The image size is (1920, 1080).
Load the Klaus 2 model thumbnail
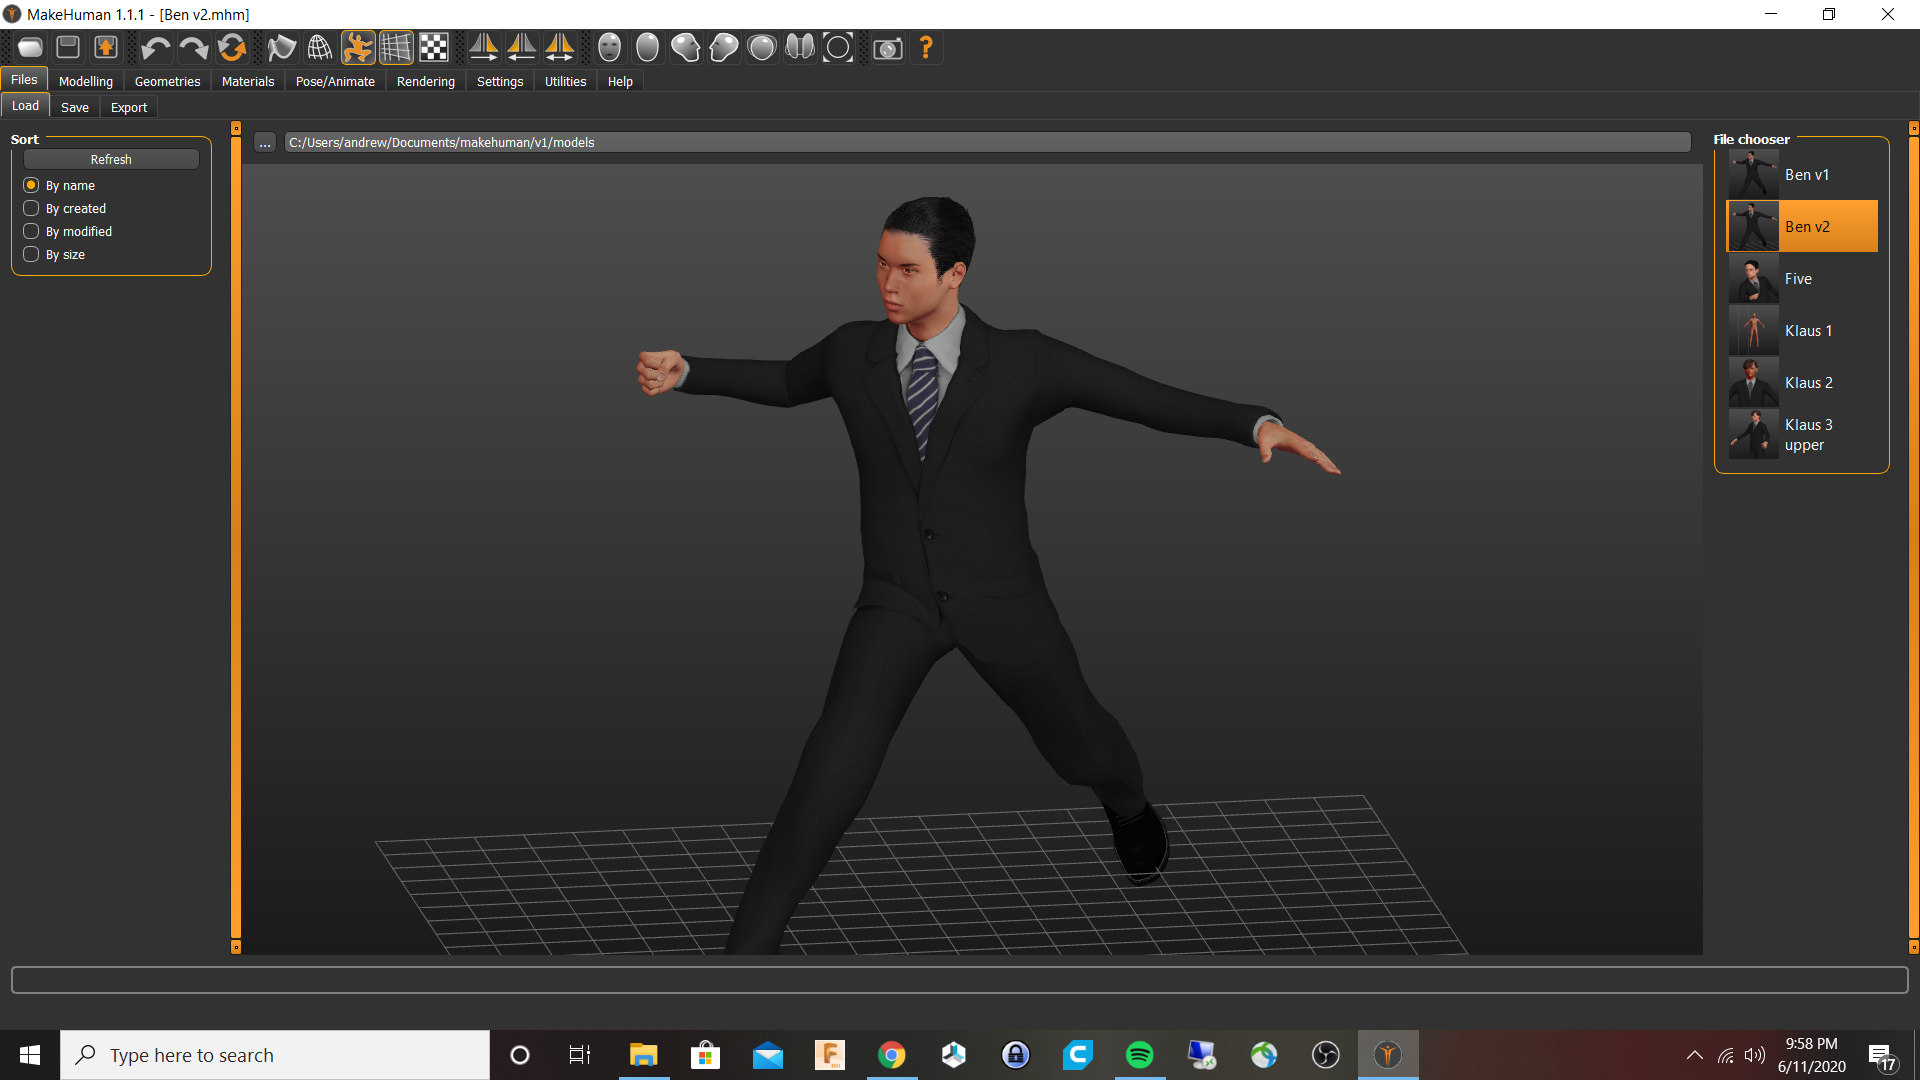coord(1753,382)
